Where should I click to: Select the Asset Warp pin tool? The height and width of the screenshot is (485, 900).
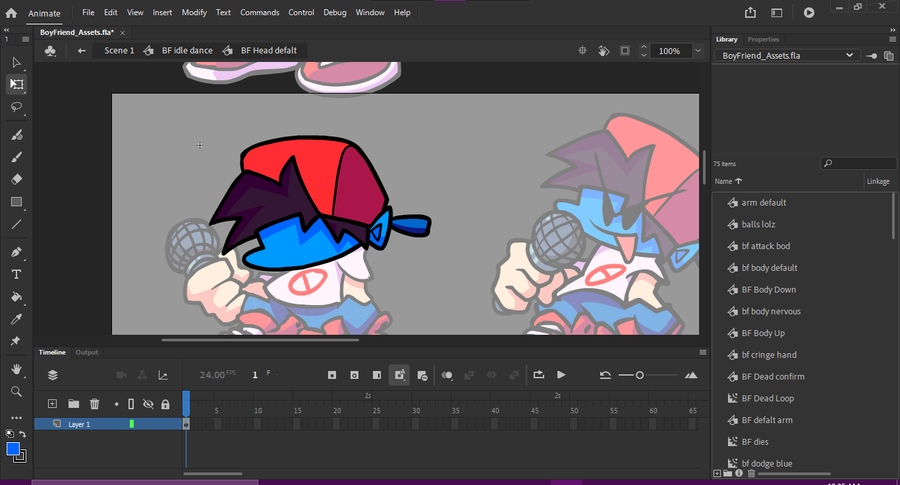pyautogui.click(x=16, y=341)
